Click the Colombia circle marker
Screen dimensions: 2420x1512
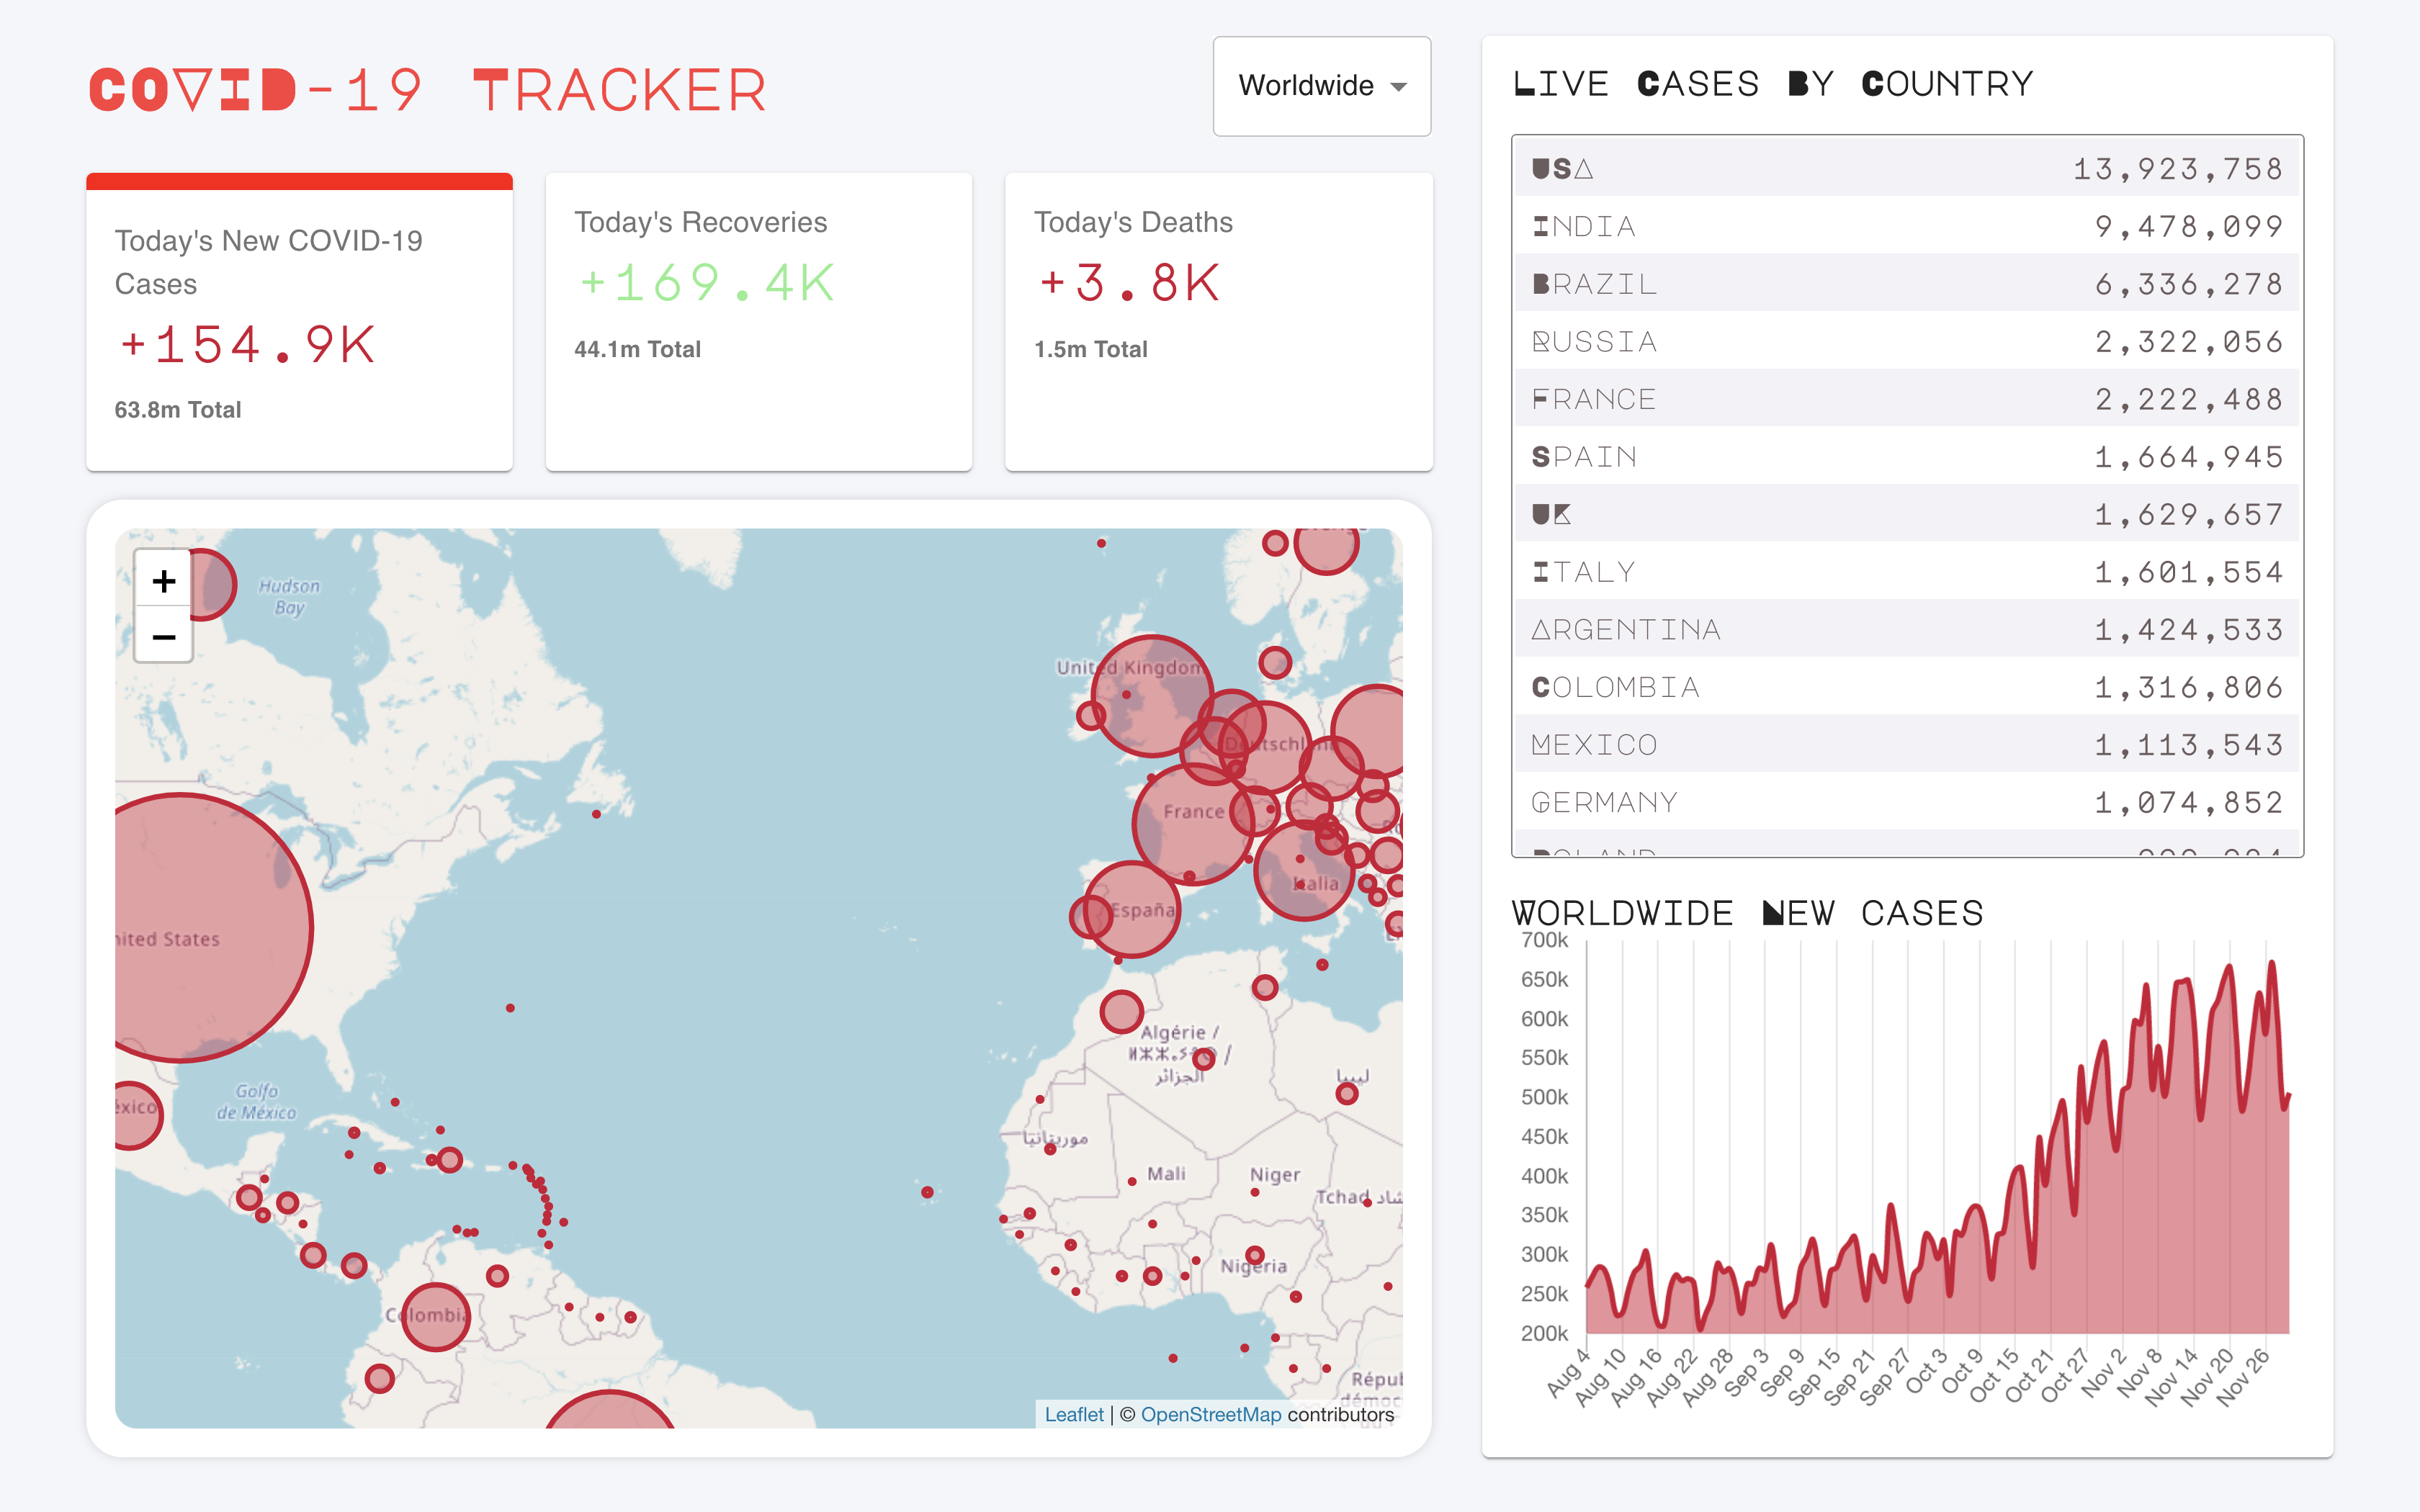coord(435,1316)
